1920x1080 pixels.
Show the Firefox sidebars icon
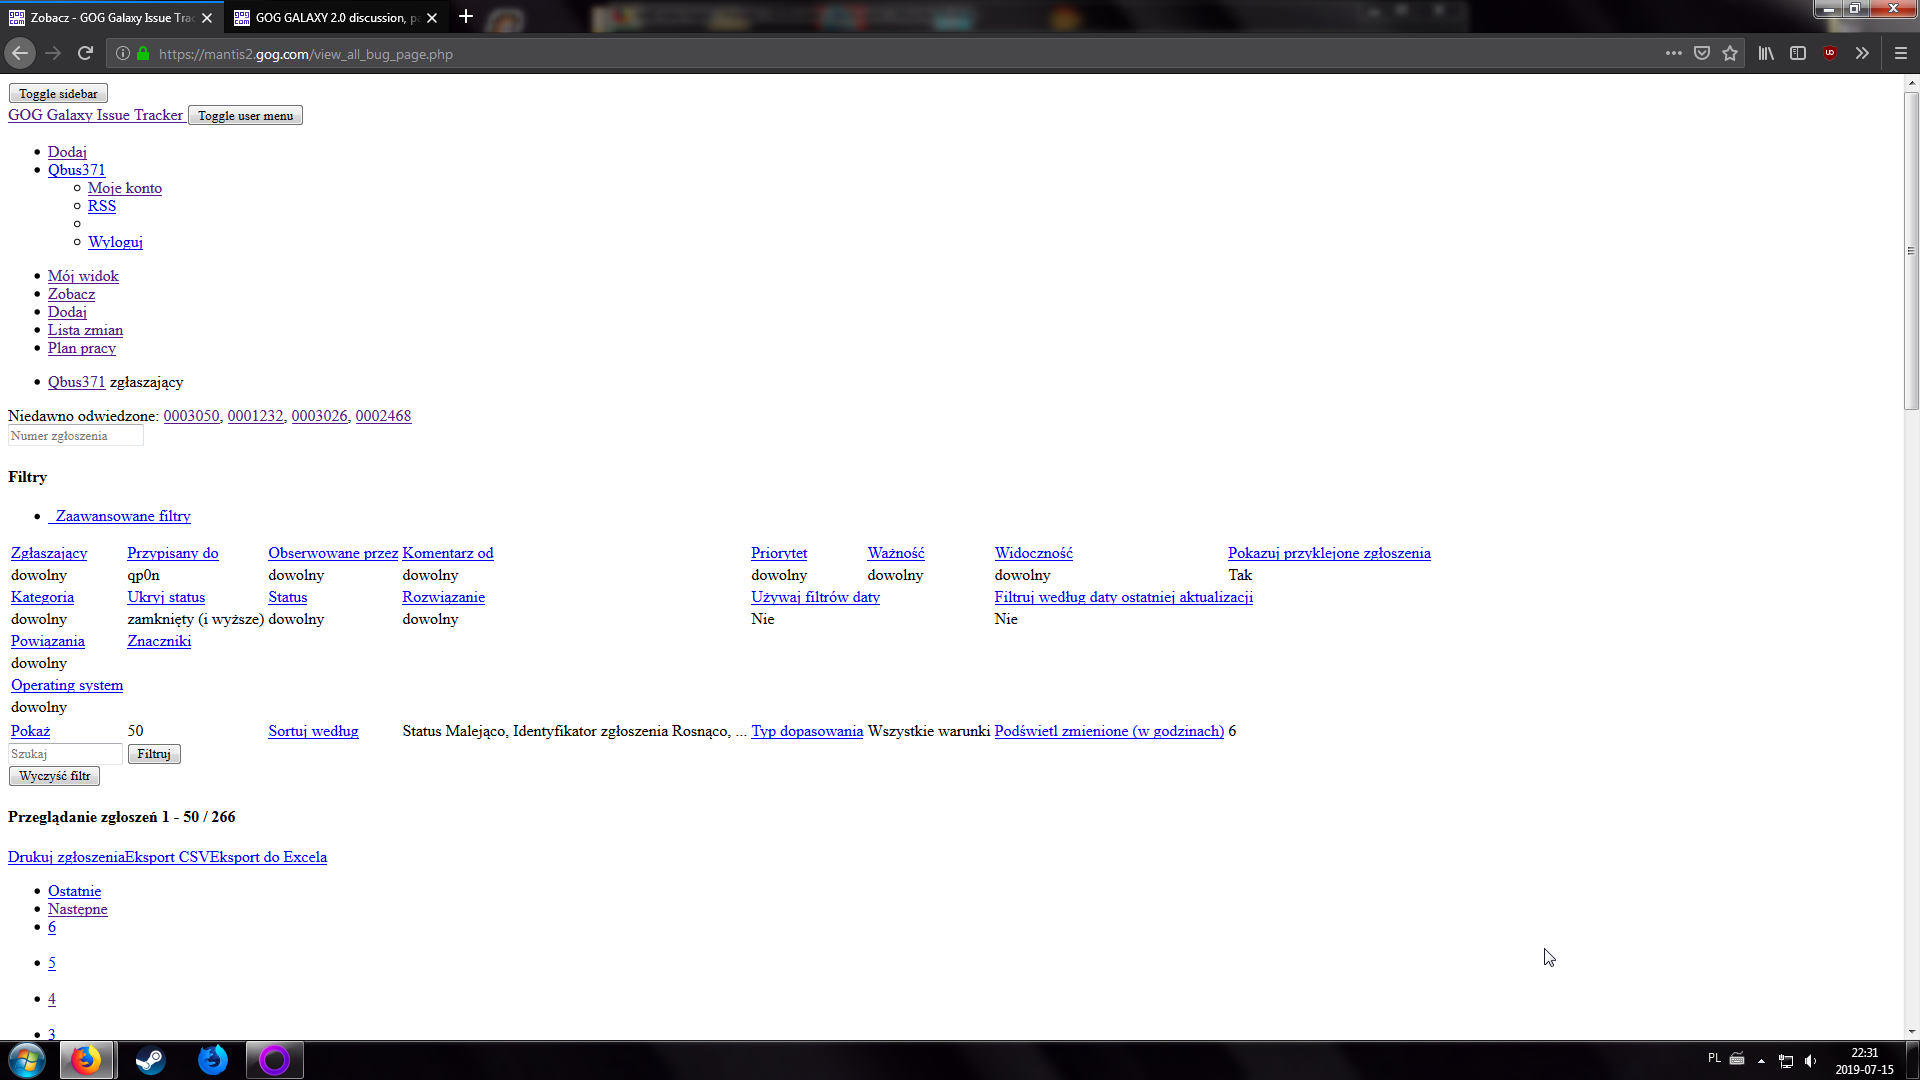click(x=1798, y=53)
